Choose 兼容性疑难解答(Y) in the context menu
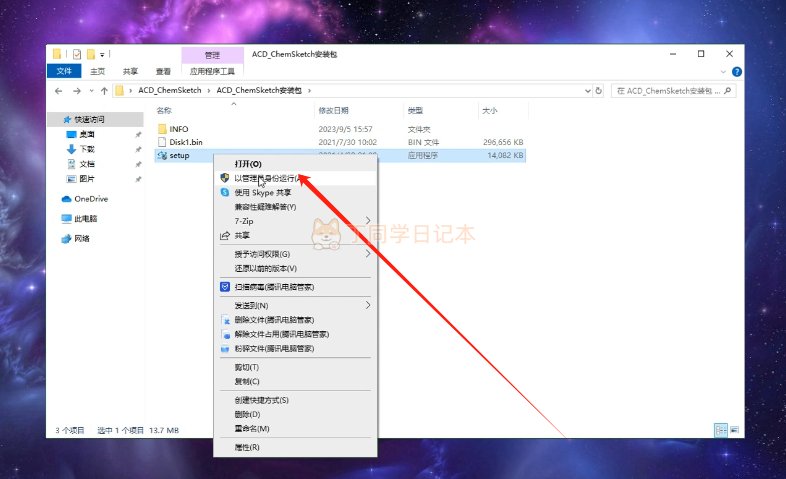Screen dimensions: 786x479 pyautogui.click(x=295, y=207)
